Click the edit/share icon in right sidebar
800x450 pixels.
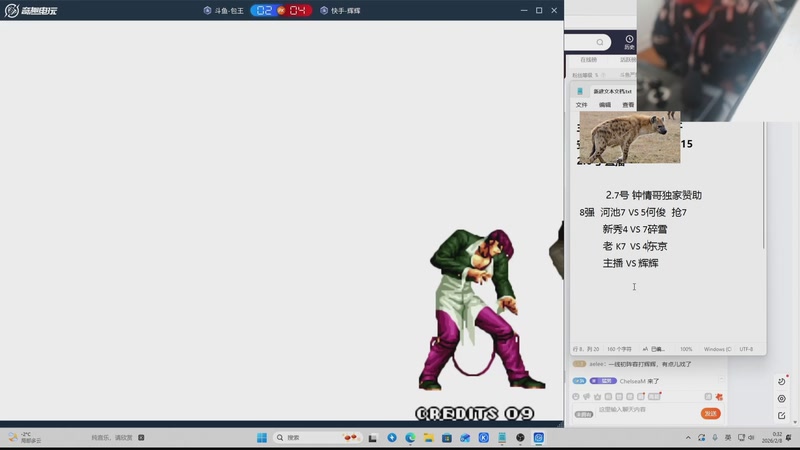pos(782,415)
